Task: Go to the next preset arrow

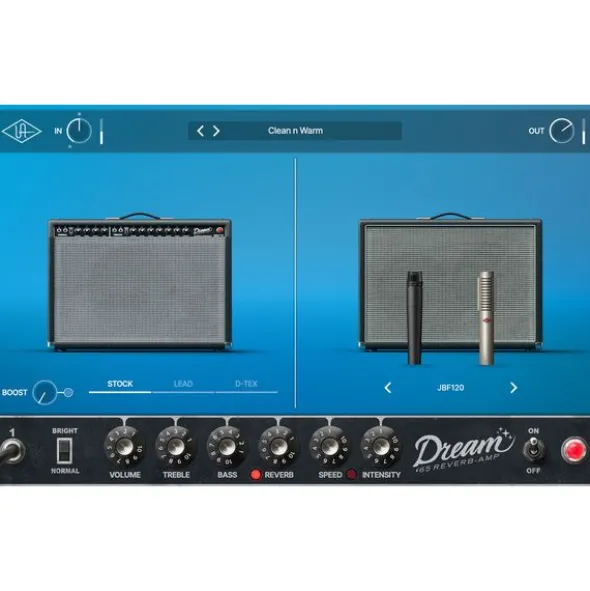Action: point(216,131)
